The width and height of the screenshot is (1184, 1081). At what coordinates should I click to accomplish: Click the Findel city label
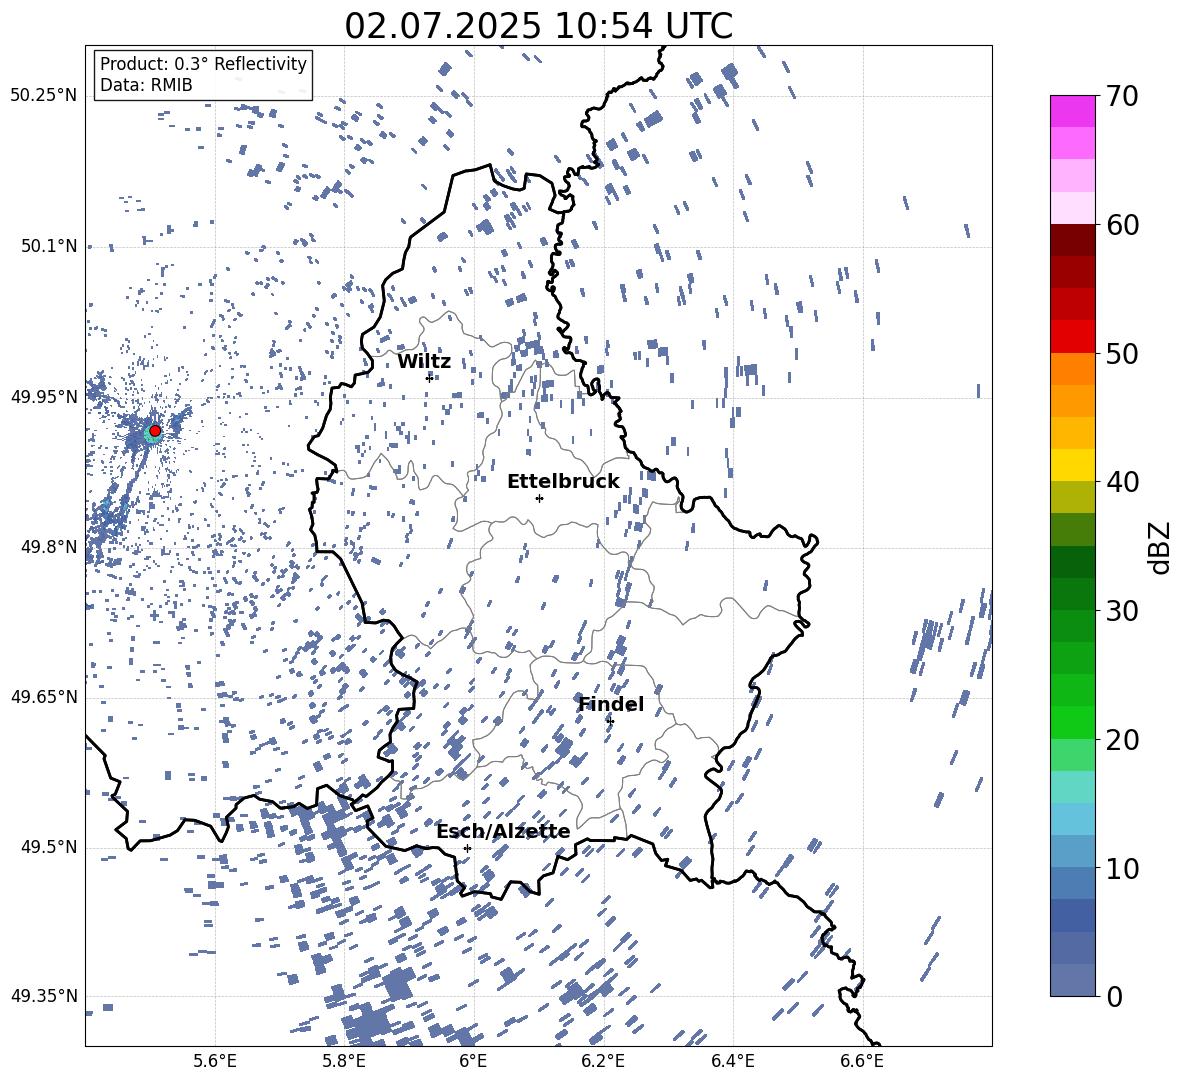(x=611, y=704)
